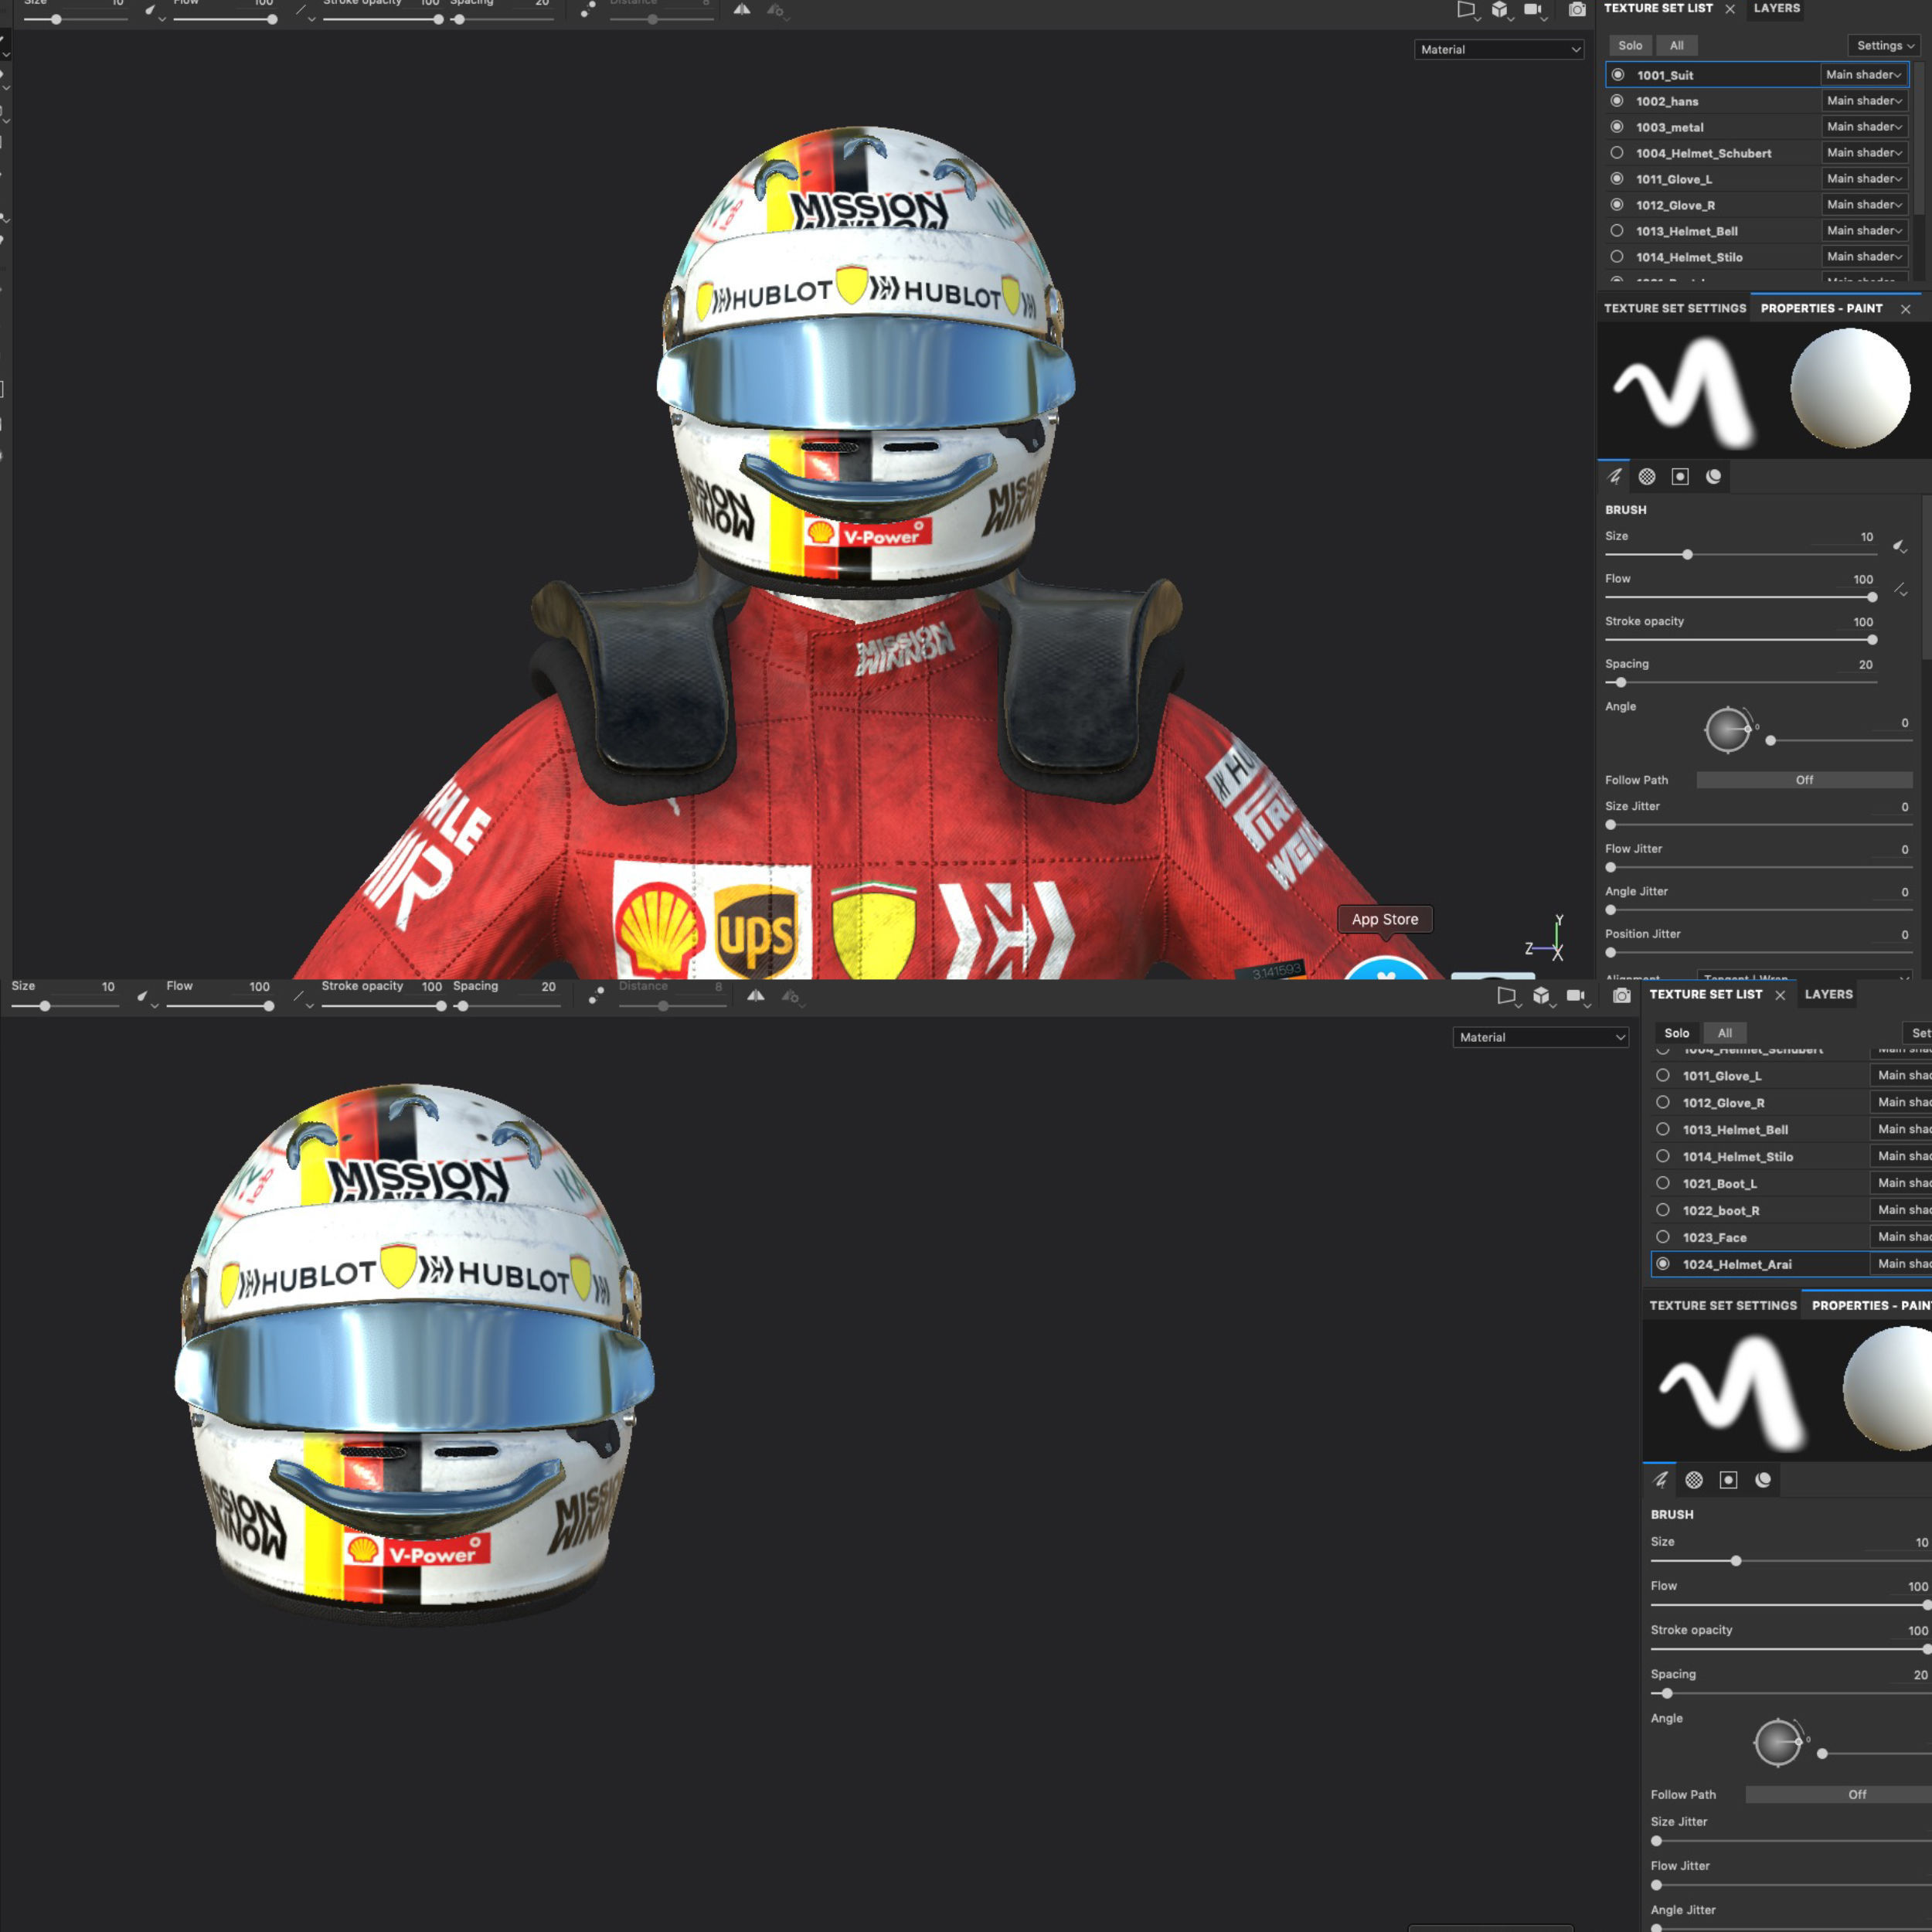Image resolution: width=1932 pixels, height=1932 pixels.
Task: Click the screenshot camera icon in the lower toolbar
Action: coord(1622,995)
